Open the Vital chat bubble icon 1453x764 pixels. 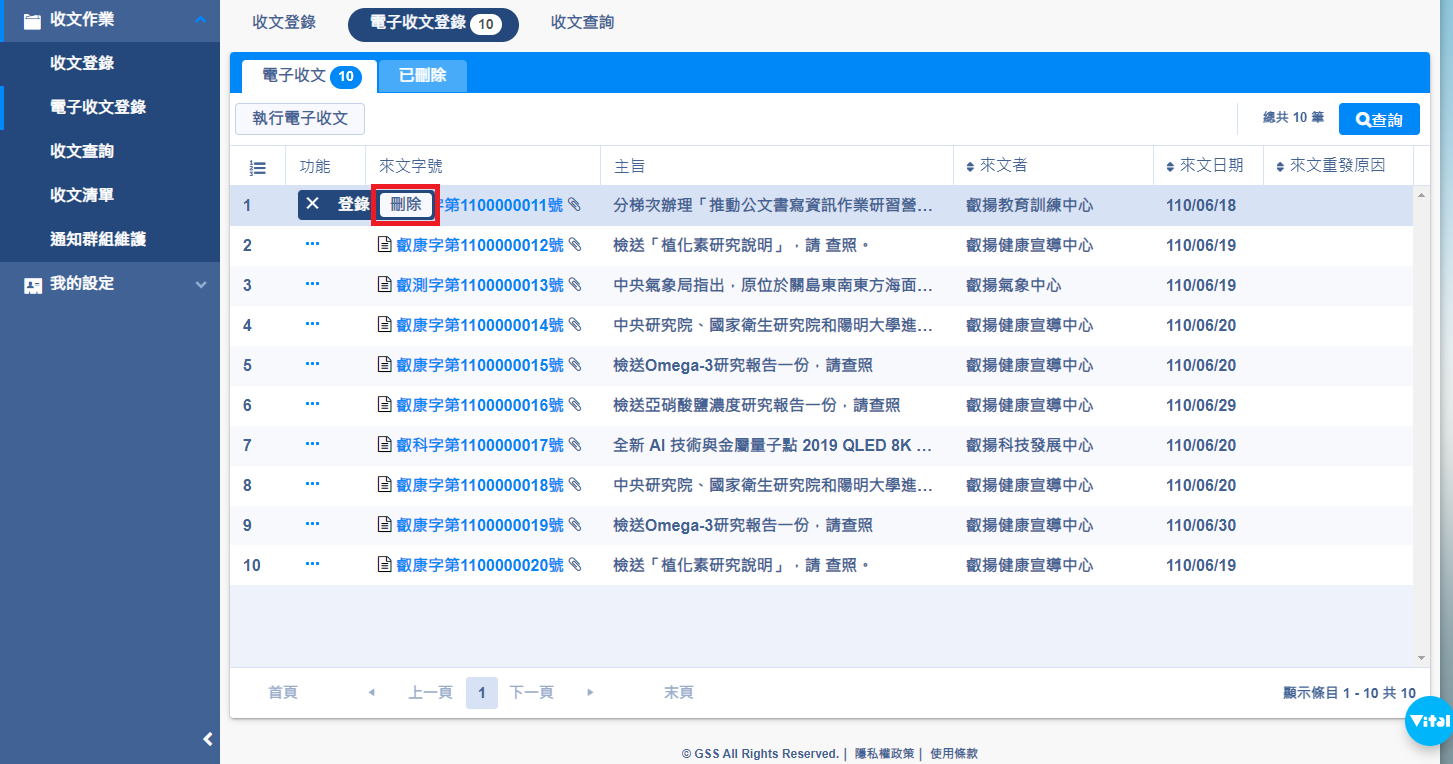tap(1428, 720)
